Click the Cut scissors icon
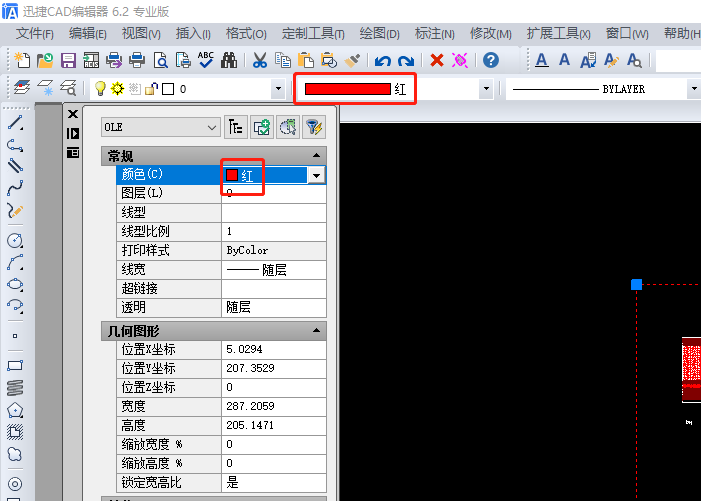 click(259, 61)
